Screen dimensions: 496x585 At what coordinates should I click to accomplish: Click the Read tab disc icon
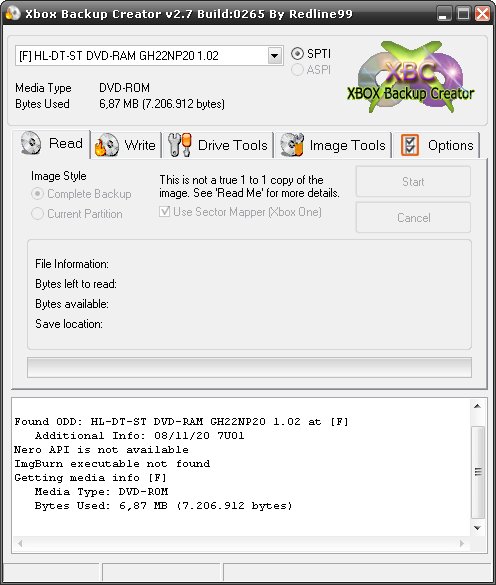tap(31, 143)
